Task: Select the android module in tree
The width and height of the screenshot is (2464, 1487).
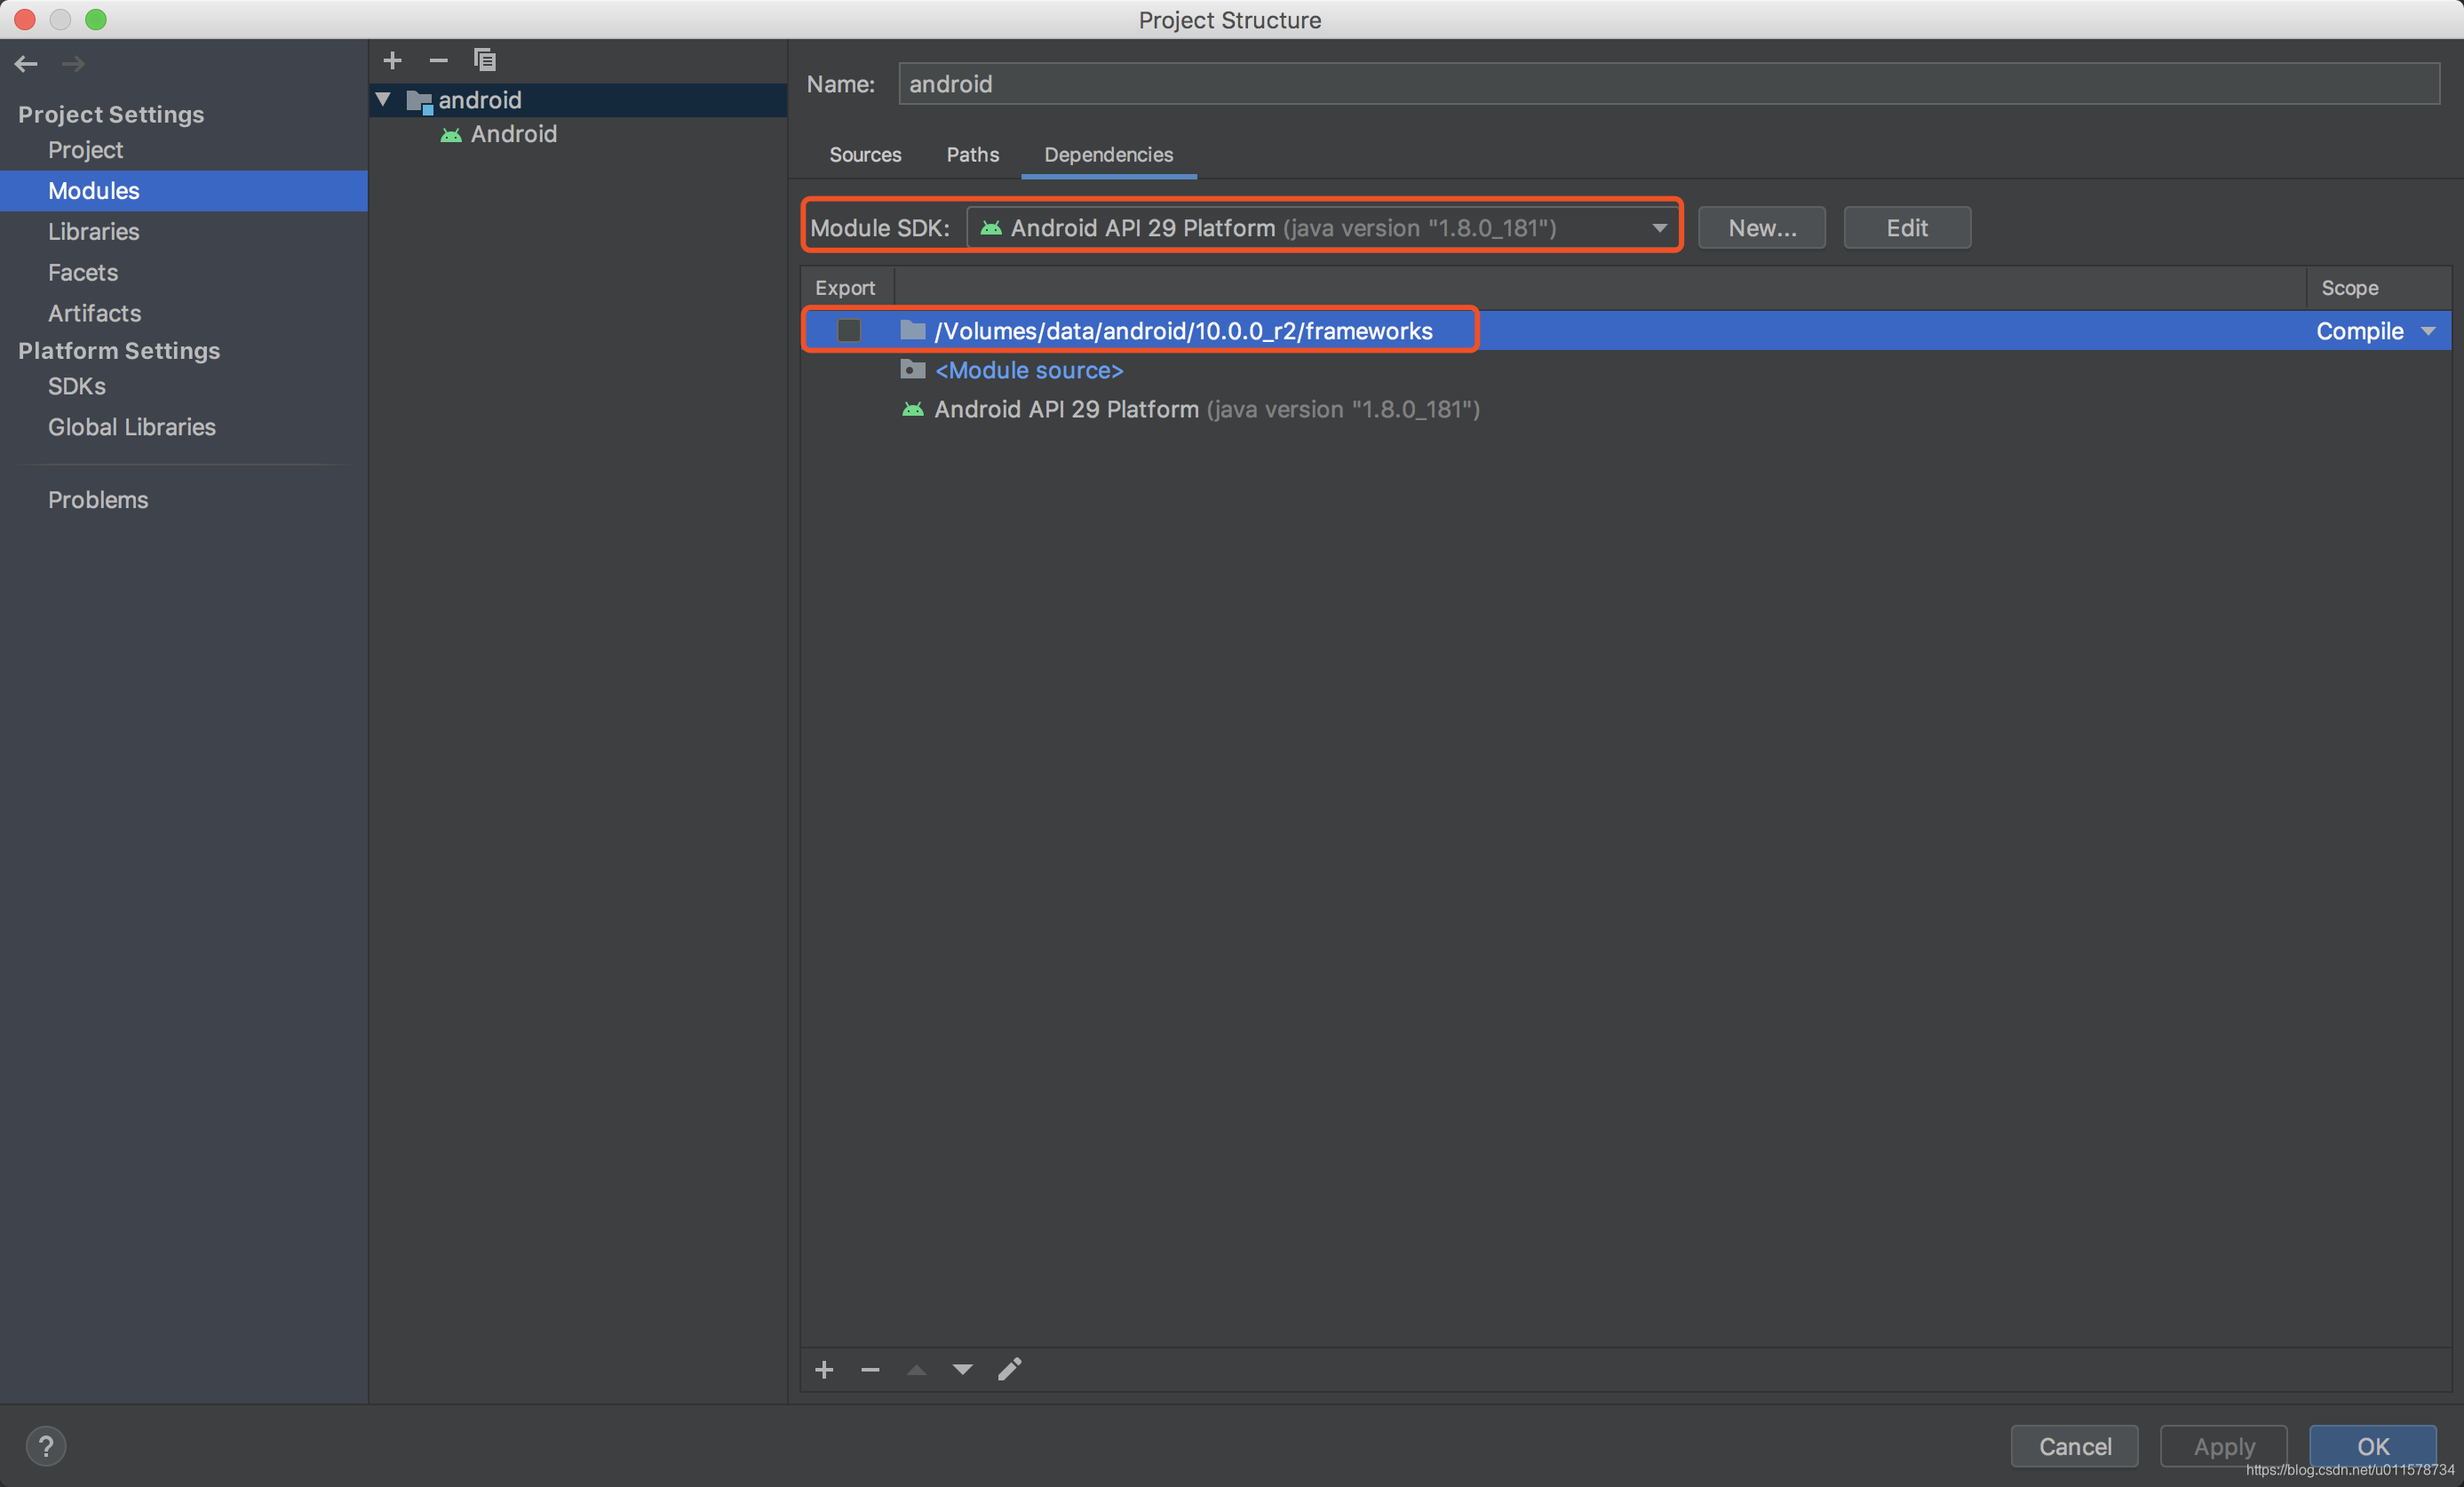Action: tap(578, 100)
